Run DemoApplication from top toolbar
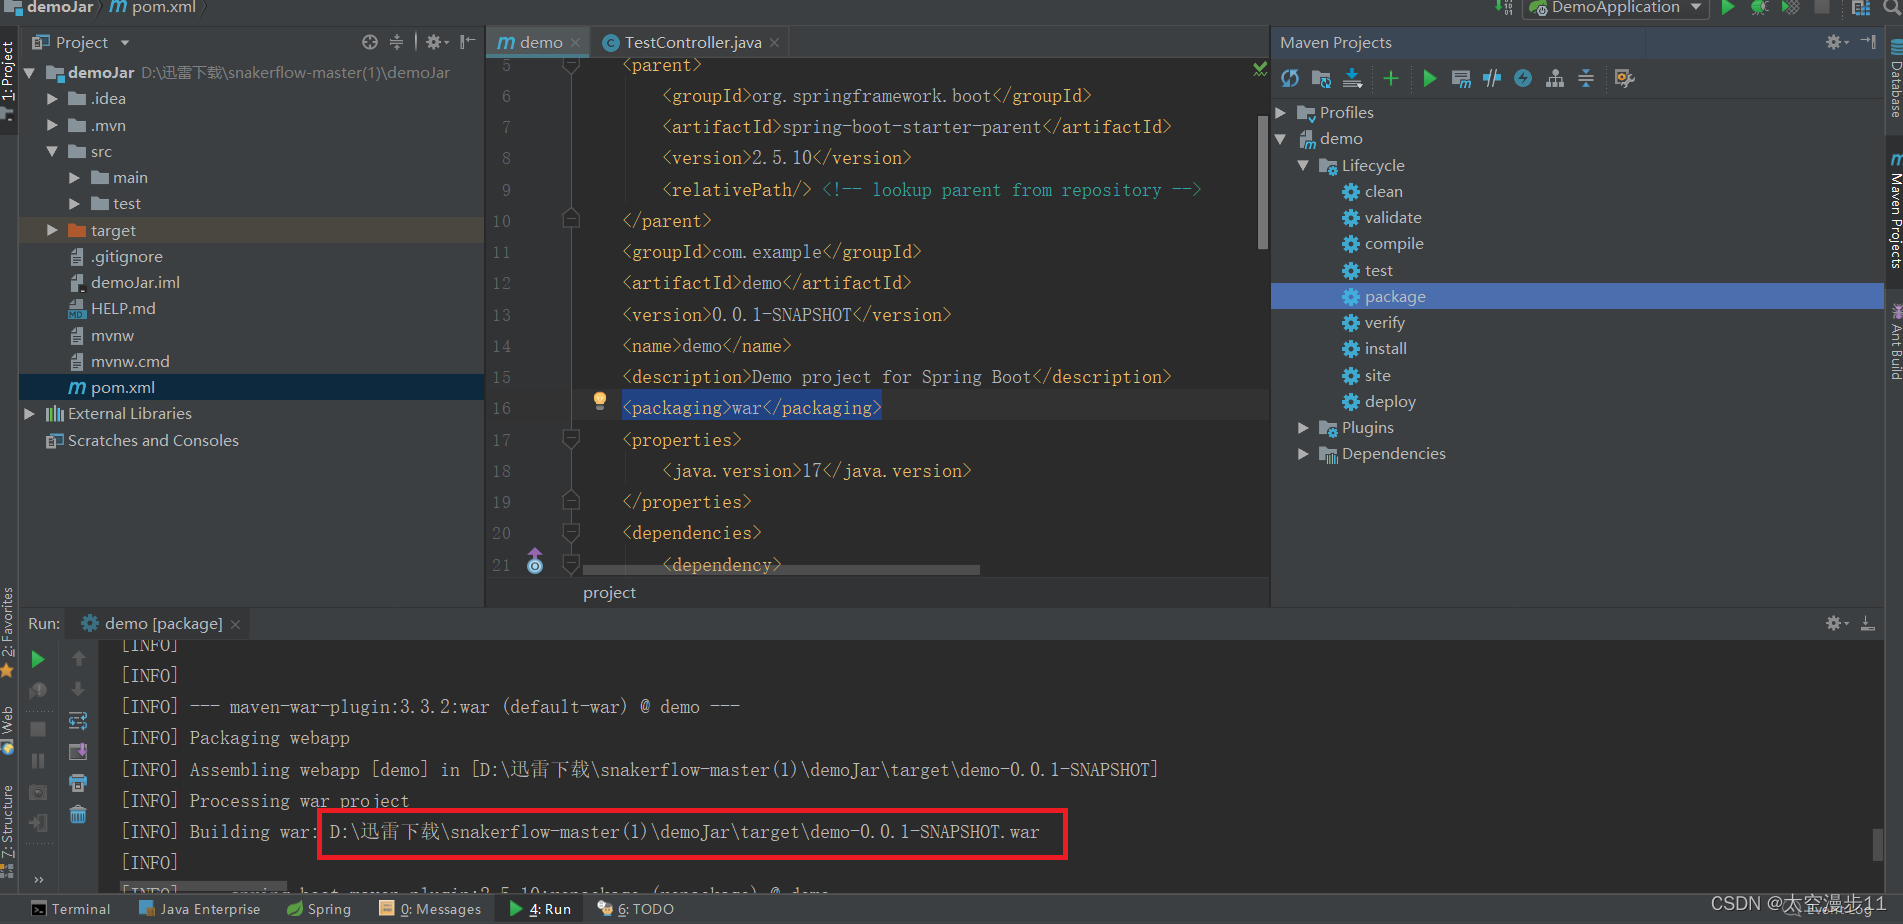This screenshot has width=1903, height=924. (1728, 8)
